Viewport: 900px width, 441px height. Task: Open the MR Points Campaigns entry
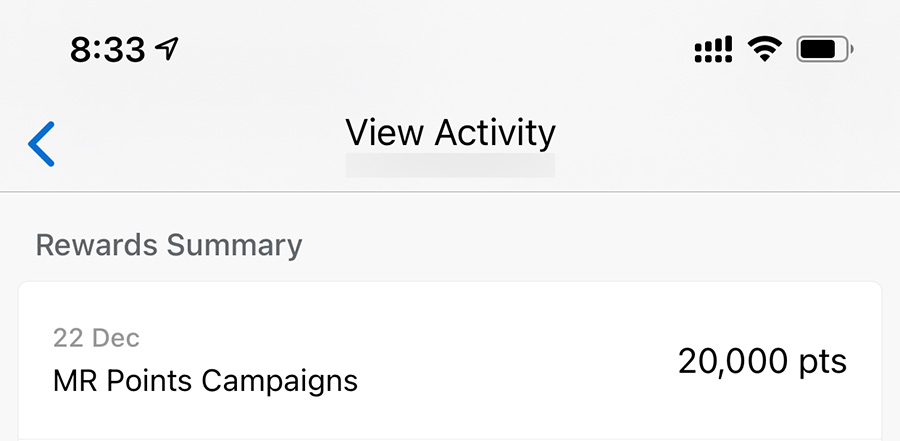(450, 361)
